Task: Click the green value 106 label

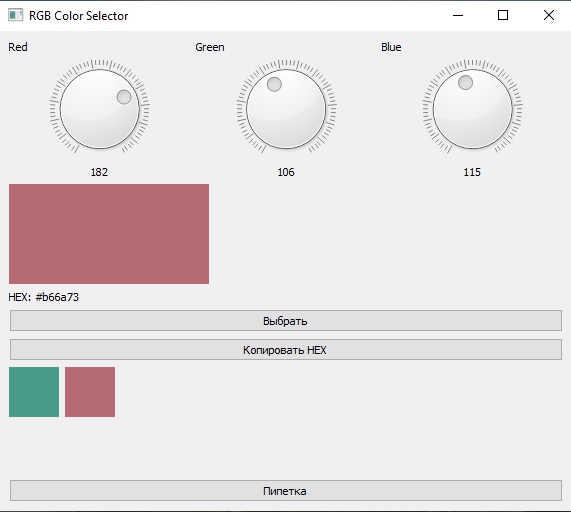Action: 286,172
